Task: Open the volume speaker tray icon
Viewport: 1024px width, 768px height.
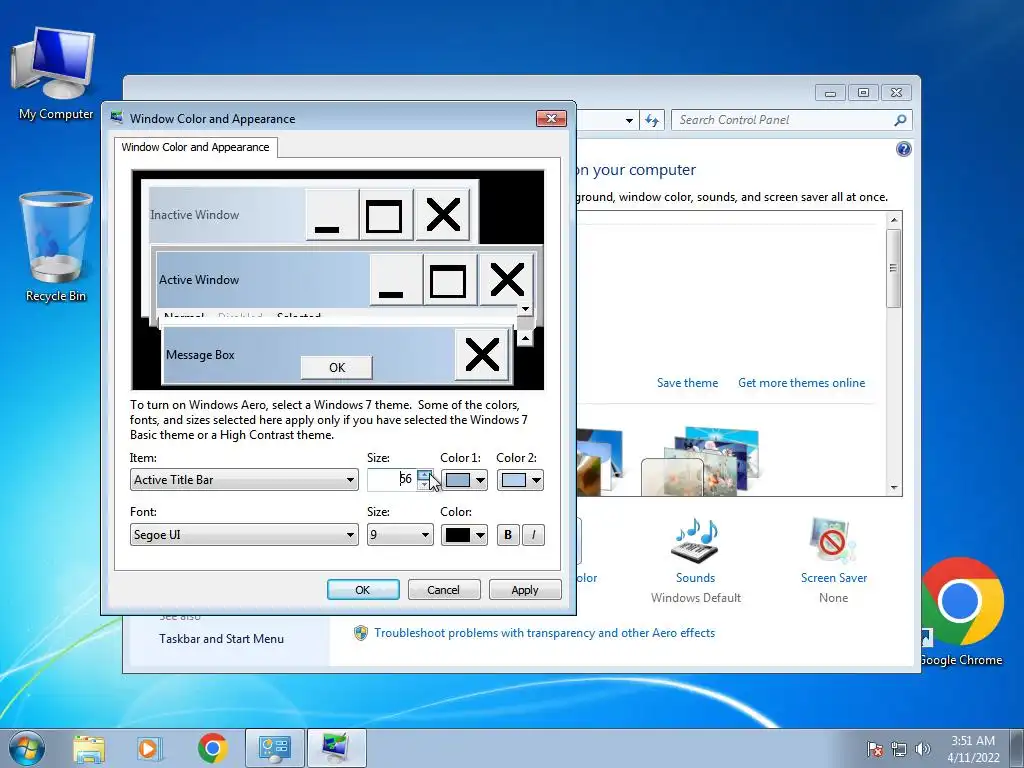Action: point(923,749)
